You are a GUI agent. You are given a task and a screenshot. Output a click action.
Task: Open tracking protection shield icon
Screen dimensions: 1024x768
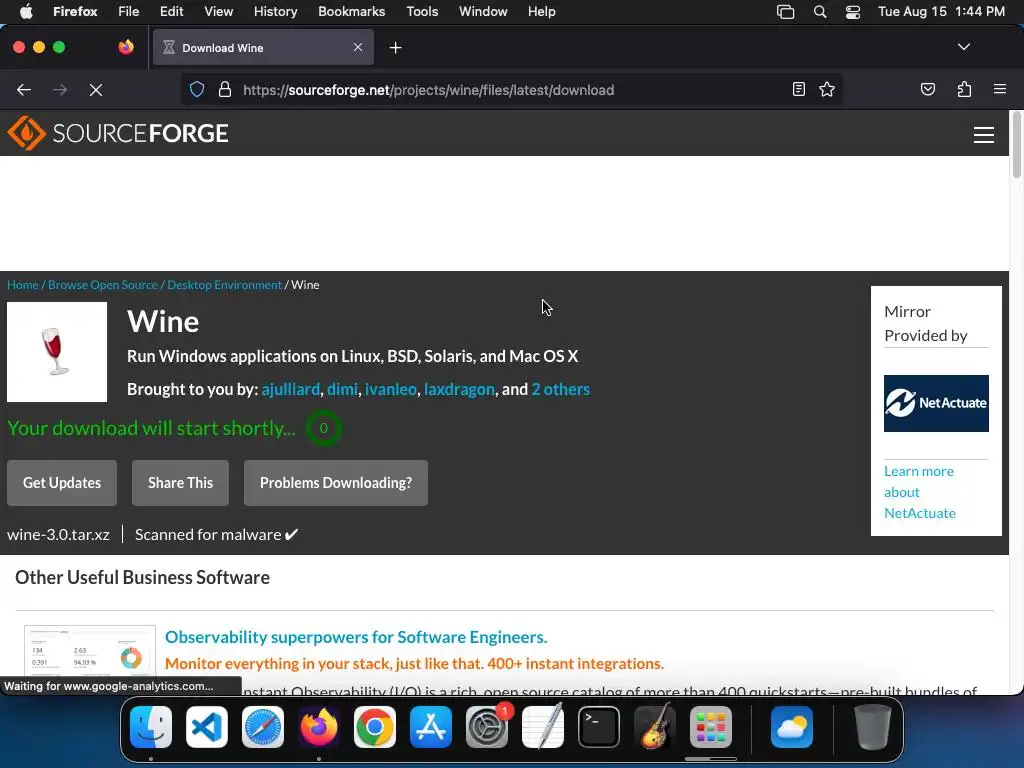pos(197,89)
